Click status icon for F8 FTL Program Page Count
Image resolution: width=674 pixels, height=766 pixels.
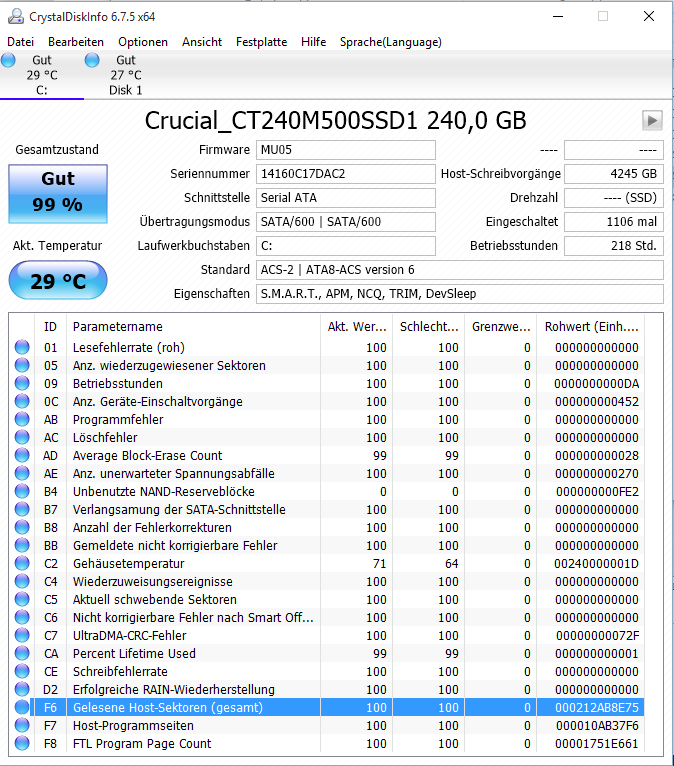click(22, 744)
